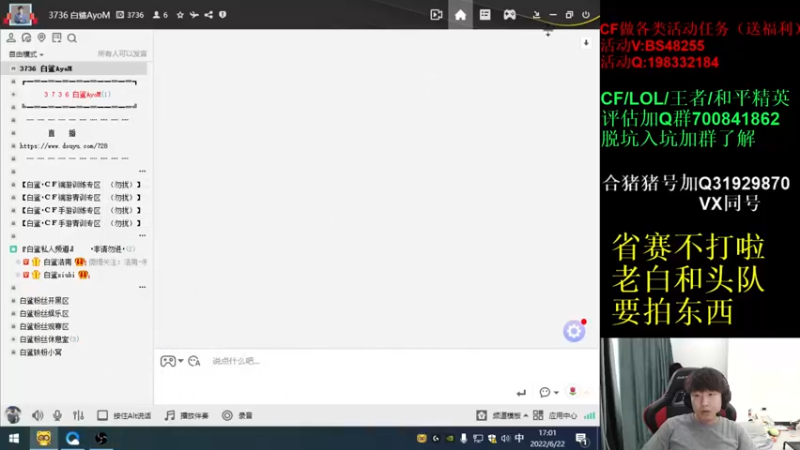800x450 pixels.
Task: Toggle the red checkbox next to 白鲨浩南
Action: point(26,262)
